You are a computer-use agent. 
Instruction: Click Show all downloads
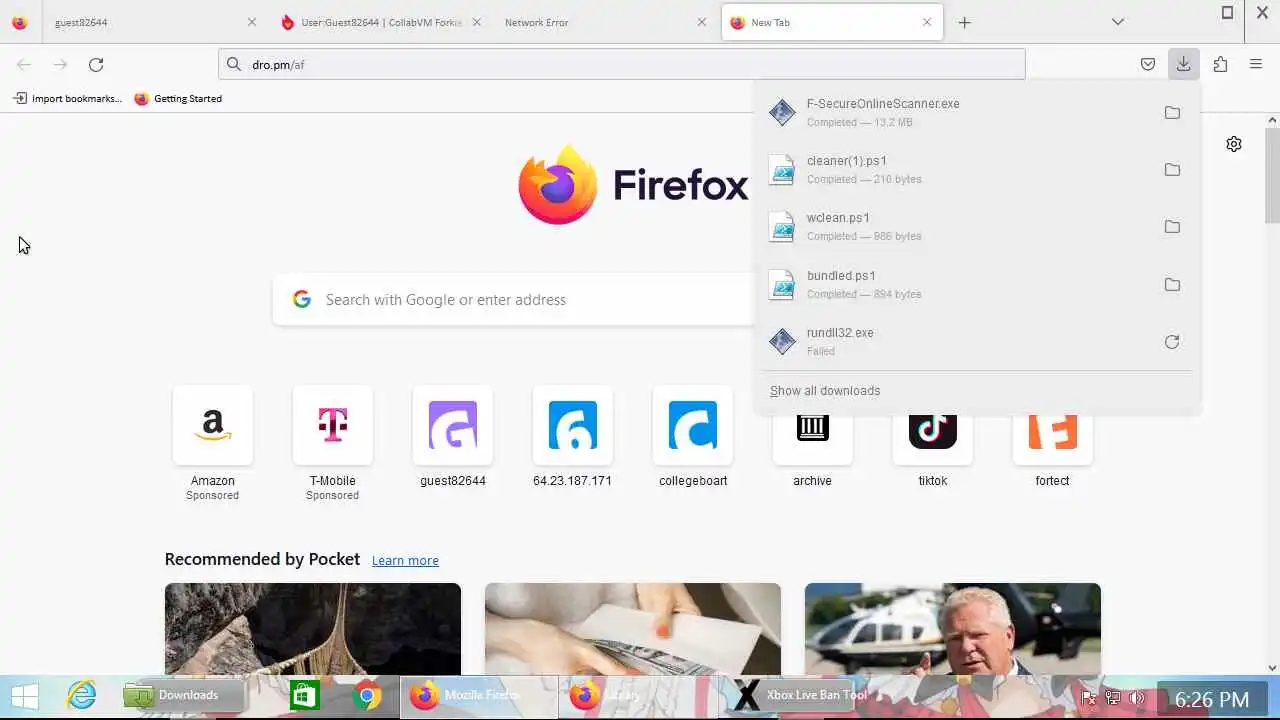click(825, 391)
